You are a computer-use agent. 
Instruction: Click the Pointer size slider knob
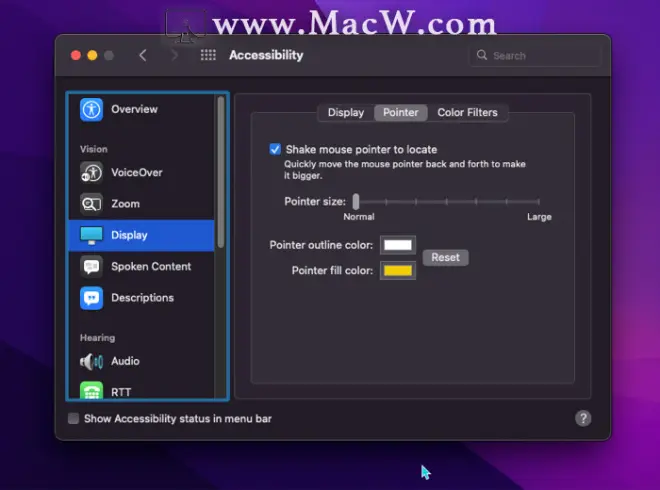click(x=356, y=202)
